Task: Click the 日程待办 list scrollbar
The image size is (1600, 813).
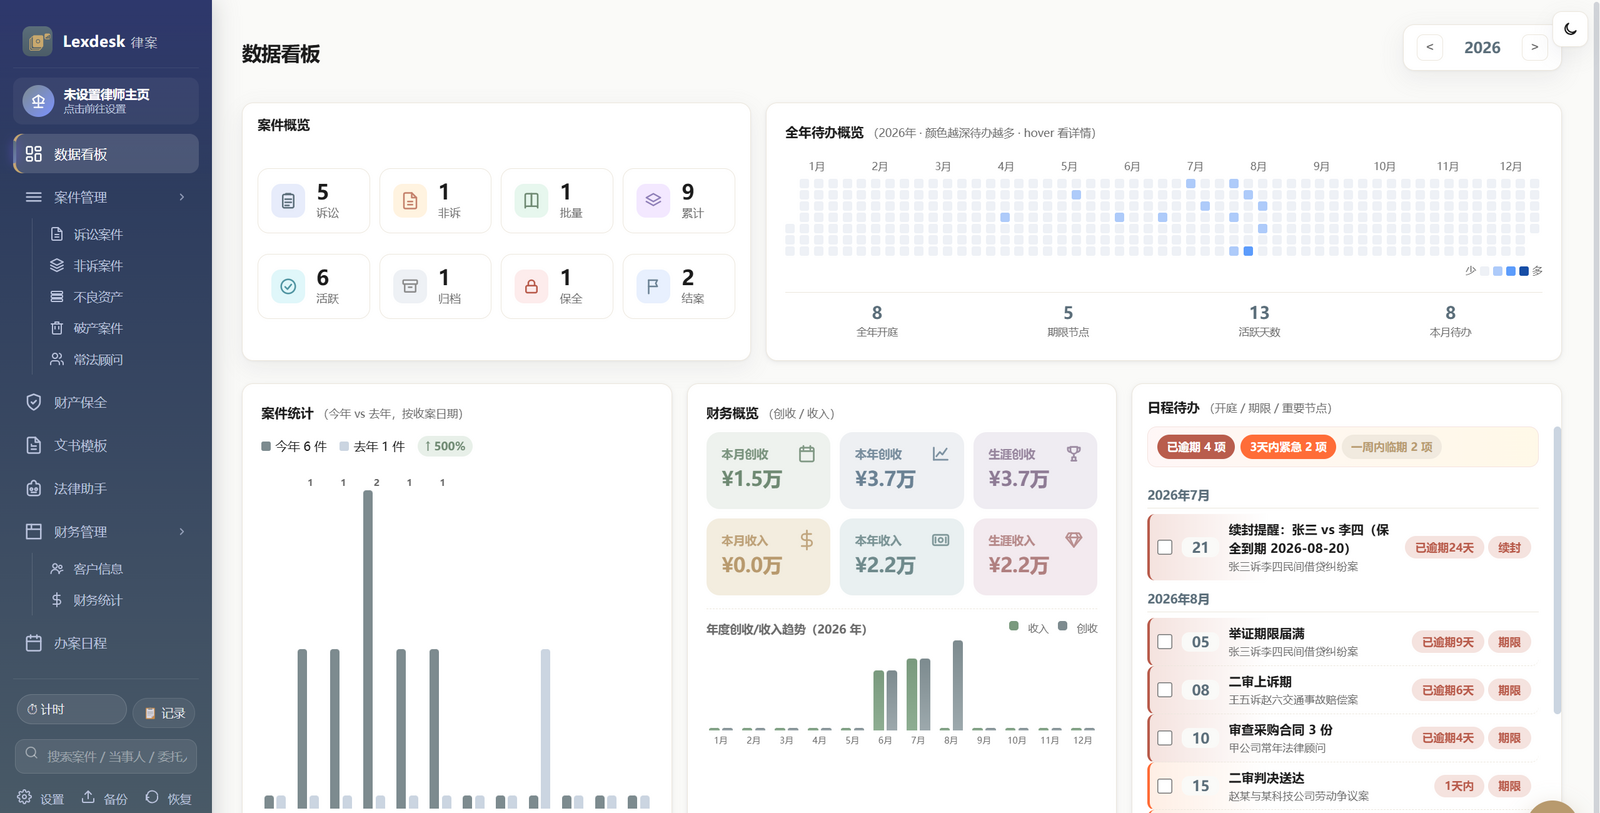Action: (x=1557, y=570)
